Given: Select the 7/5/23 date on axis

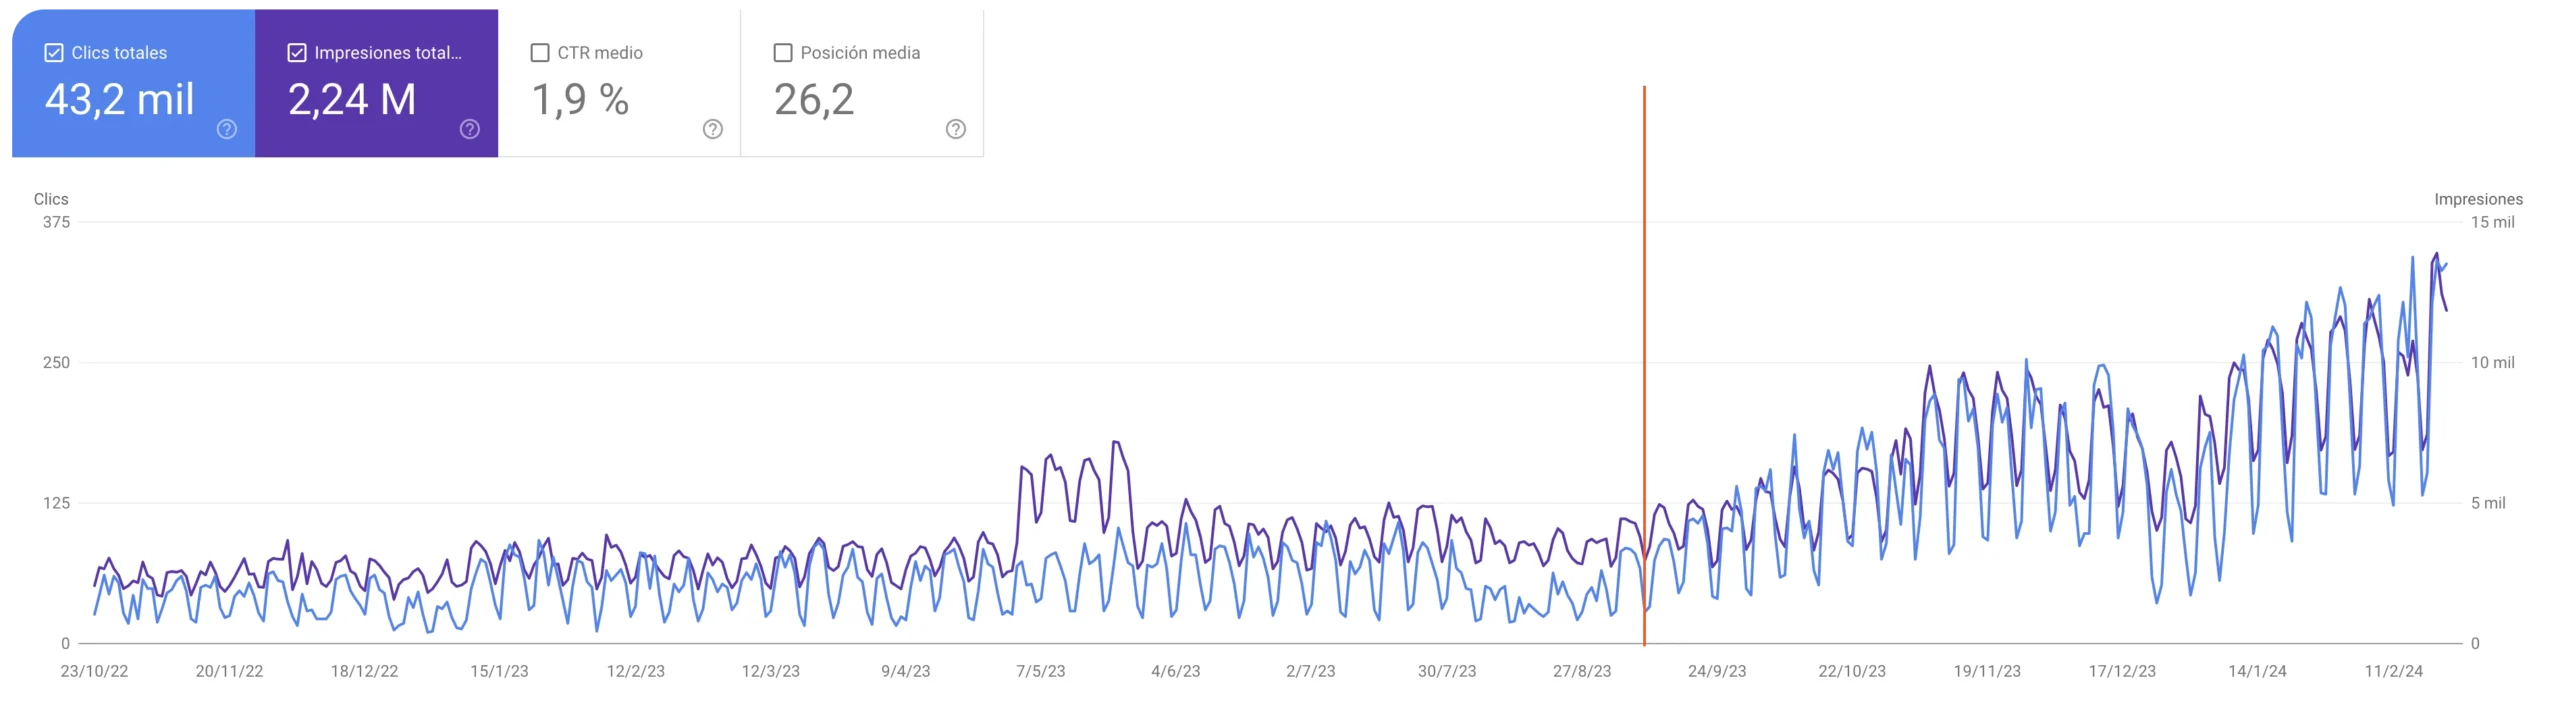Looking at the screenshot, I should pyautogui.click(x=1040, y=671).
